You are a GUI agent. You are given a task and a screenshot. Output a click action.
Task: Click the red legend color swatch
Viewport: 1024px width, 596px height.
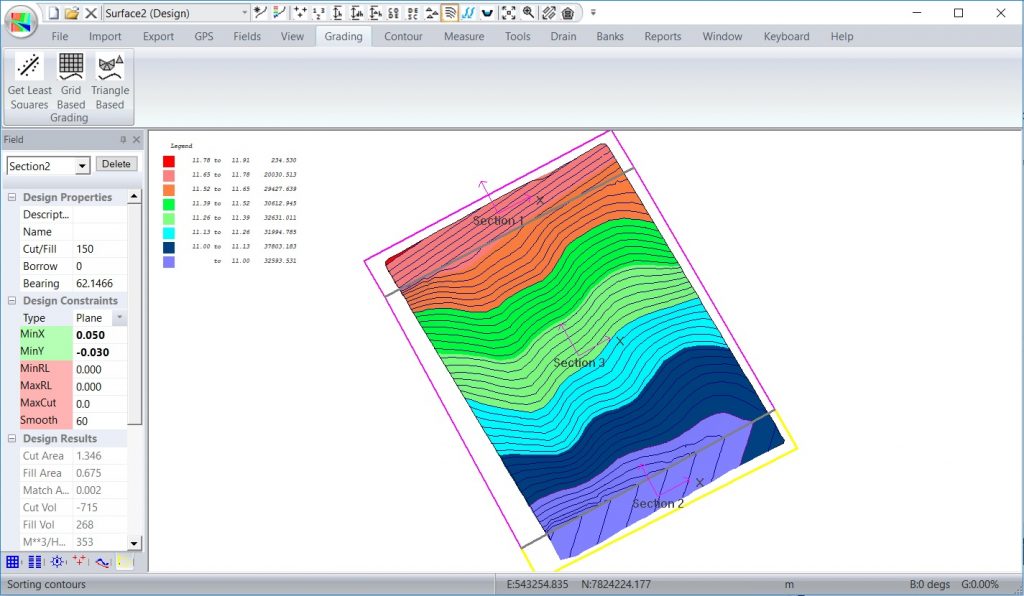(168, 160)
